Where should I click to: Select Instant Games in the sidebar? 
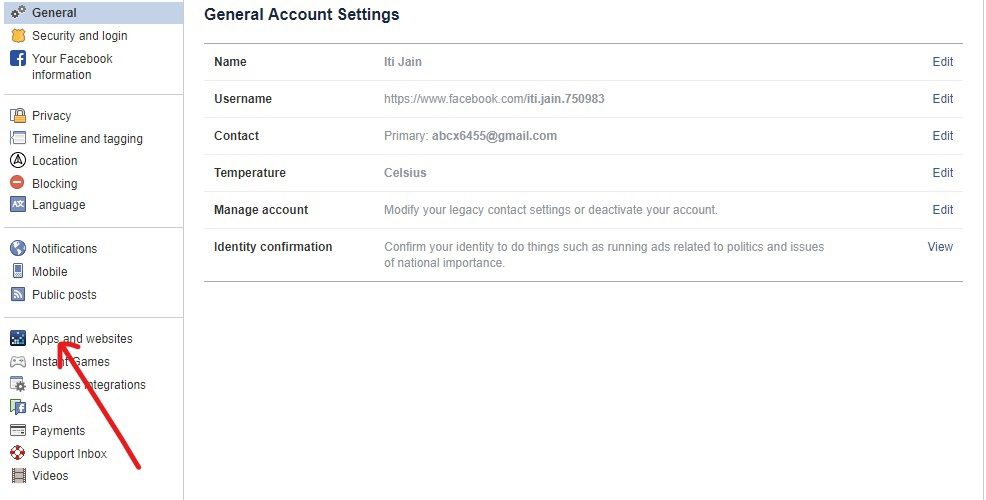point(70,362)
